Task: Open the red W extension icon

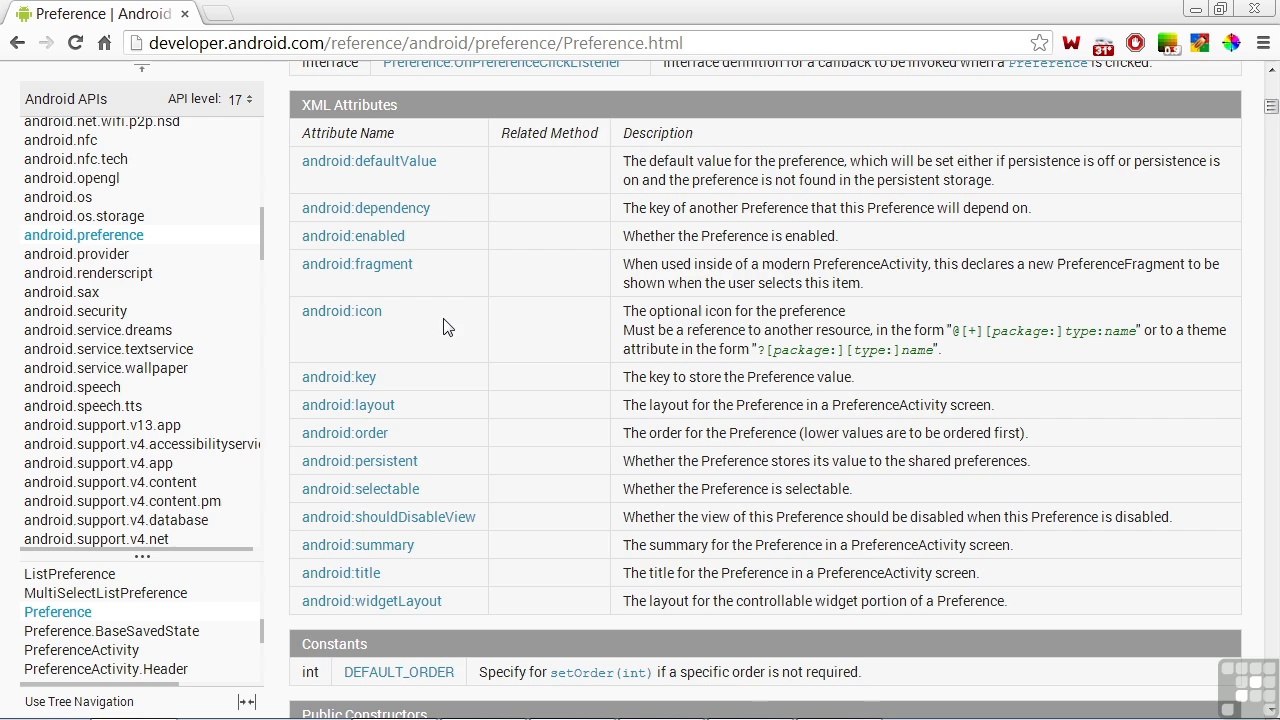Action: point(1071,43)
